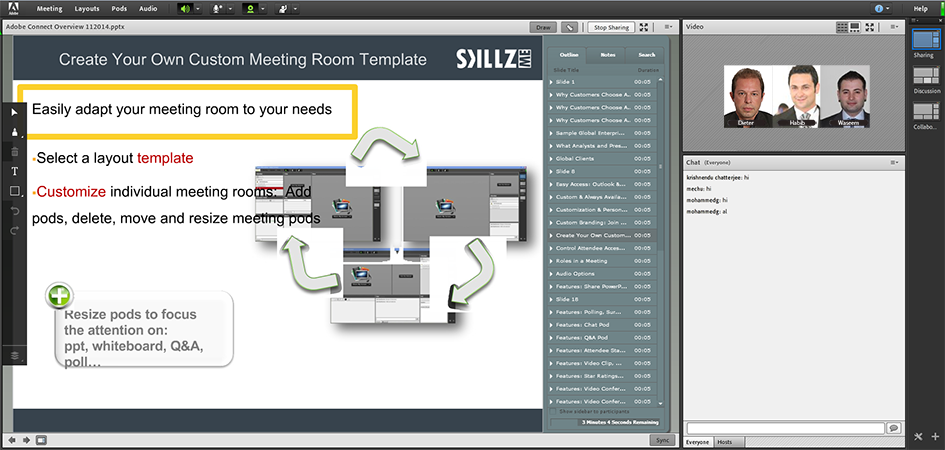This screenshot has width=945, height=450.
Task: Click the delete trash tool
Action: click(x=14, y=152)
